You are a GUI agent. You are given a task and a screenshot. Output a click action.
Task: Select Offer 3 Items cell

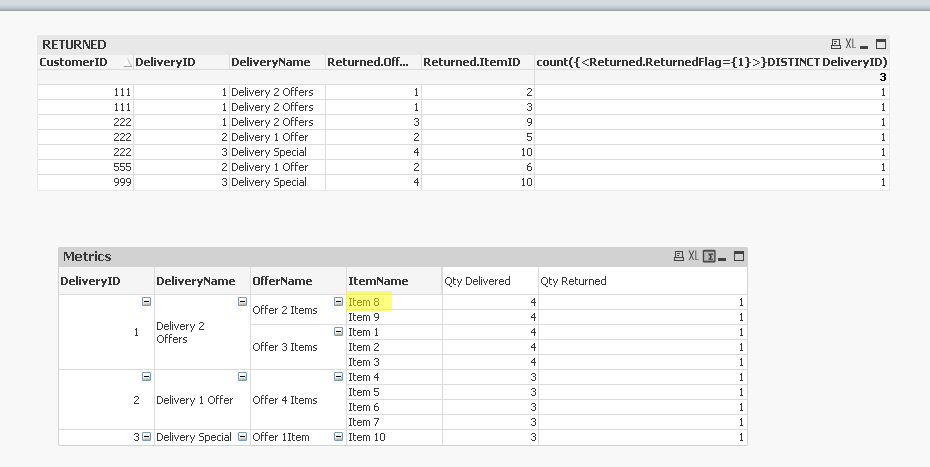(299, 347)
